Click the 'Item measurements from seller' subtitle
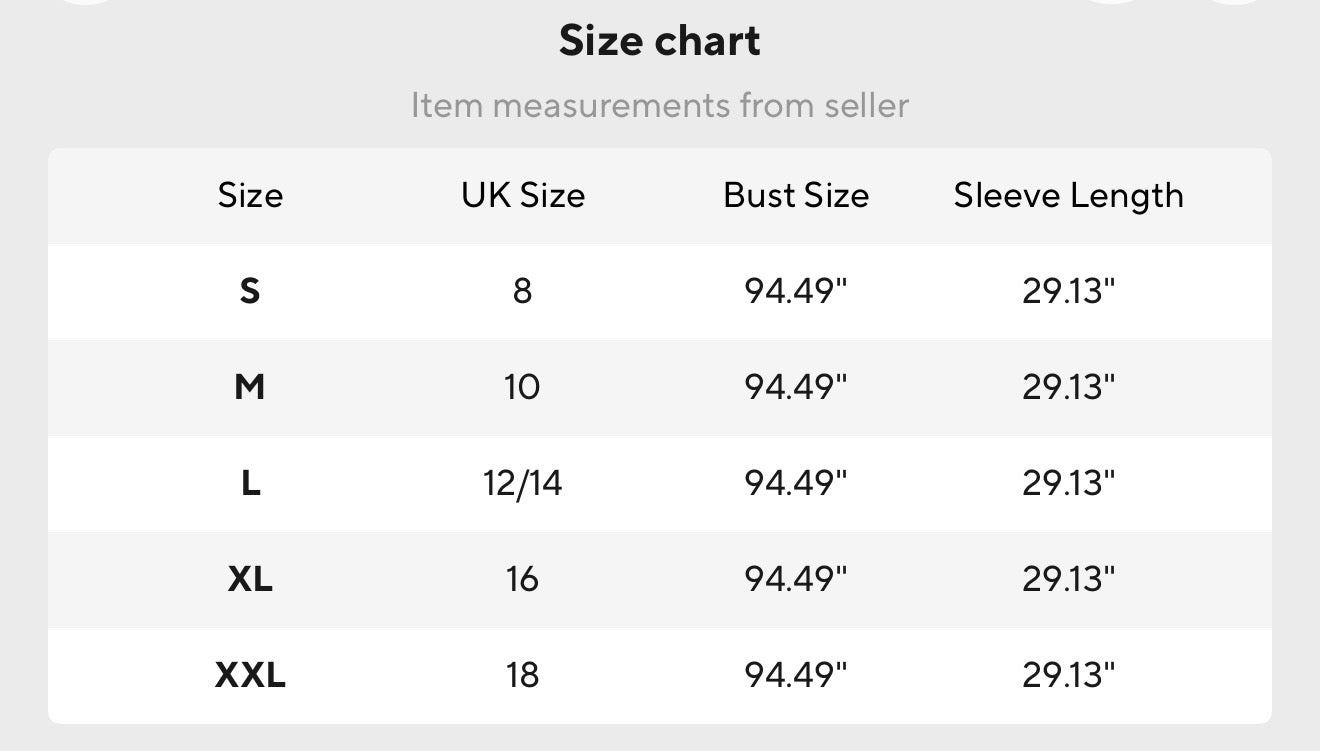 pyautogui.click(x=659, y=105)
